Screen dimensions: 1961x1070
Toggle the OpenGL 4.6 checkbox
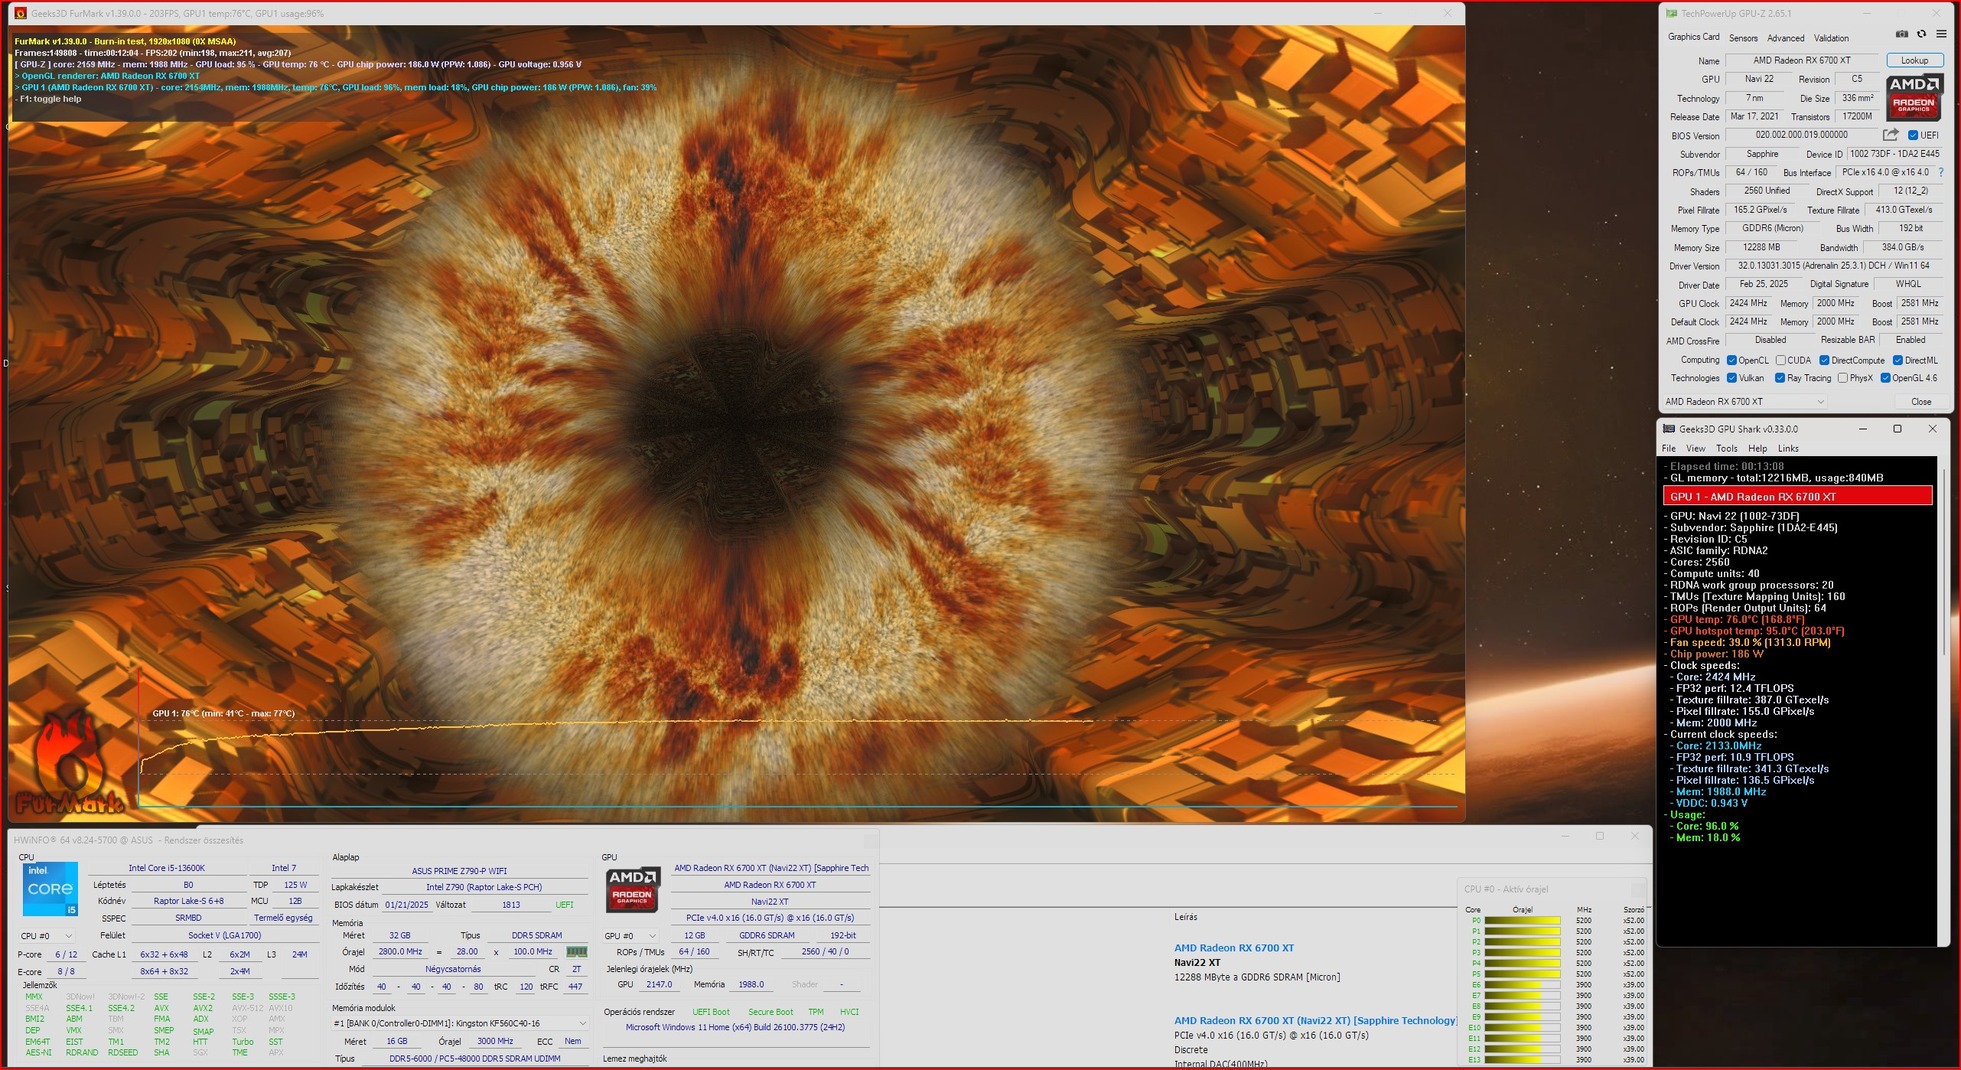click(1885, 378)
